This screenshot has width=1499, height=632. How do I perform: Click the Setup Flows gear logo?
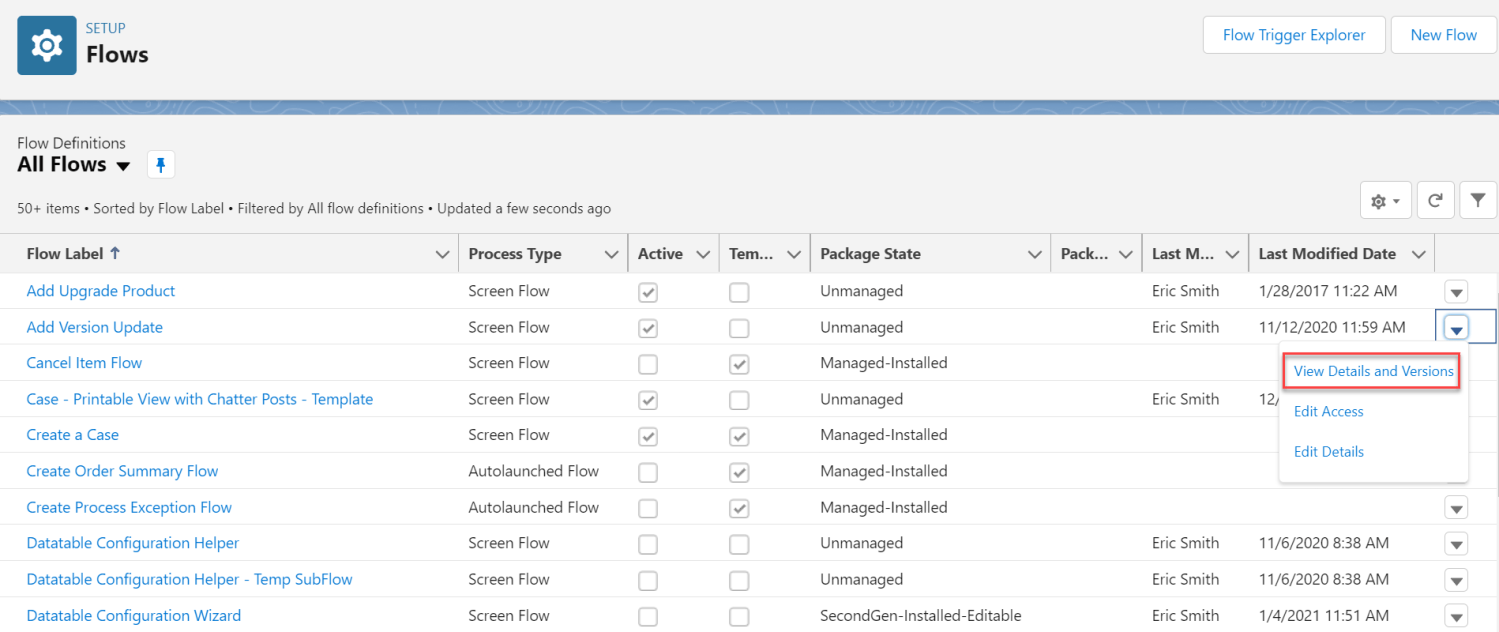[x=45, y=44]
